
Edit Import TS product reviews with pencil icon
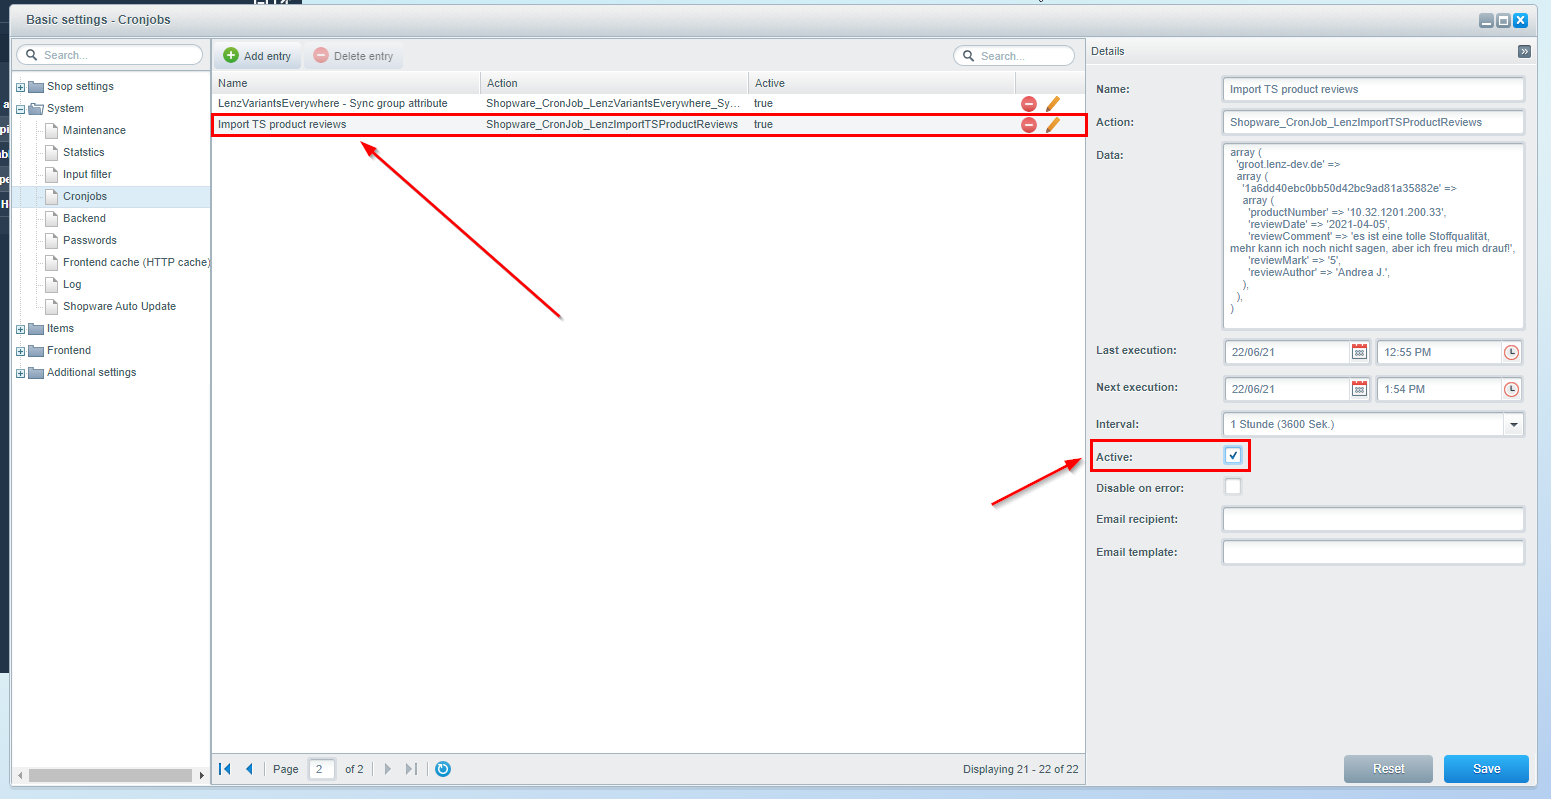tap(1052, 124)
